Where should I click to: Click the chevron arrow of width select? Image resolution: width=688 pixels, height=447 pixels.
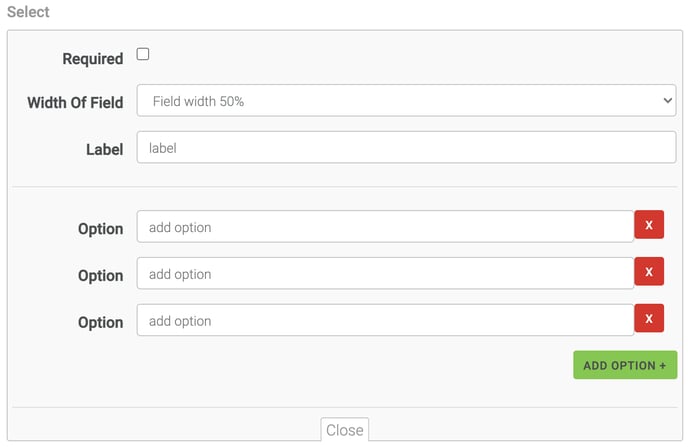(x=667, y=101)
